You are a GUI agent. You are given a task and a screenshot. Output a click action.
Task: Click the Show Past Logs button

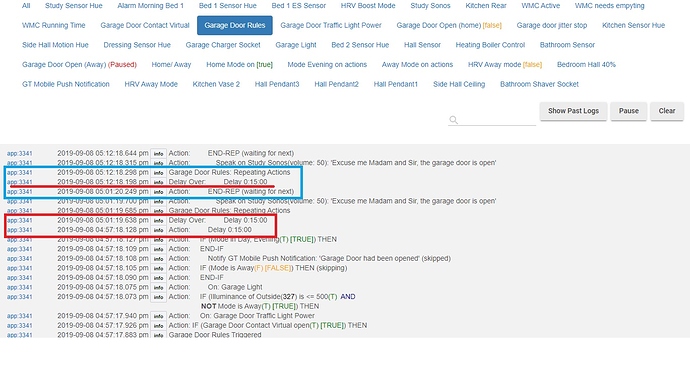(573, 111)
